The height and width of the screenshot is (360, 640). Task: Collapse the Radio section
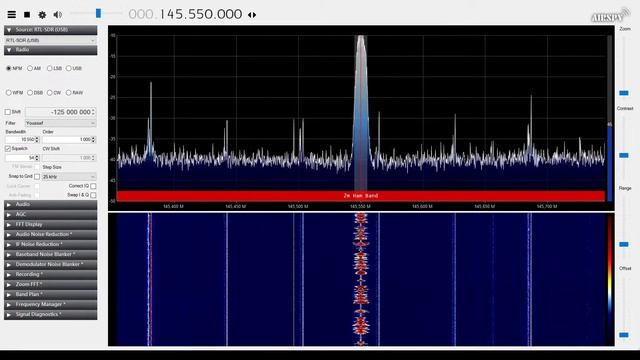coord(51,50)
